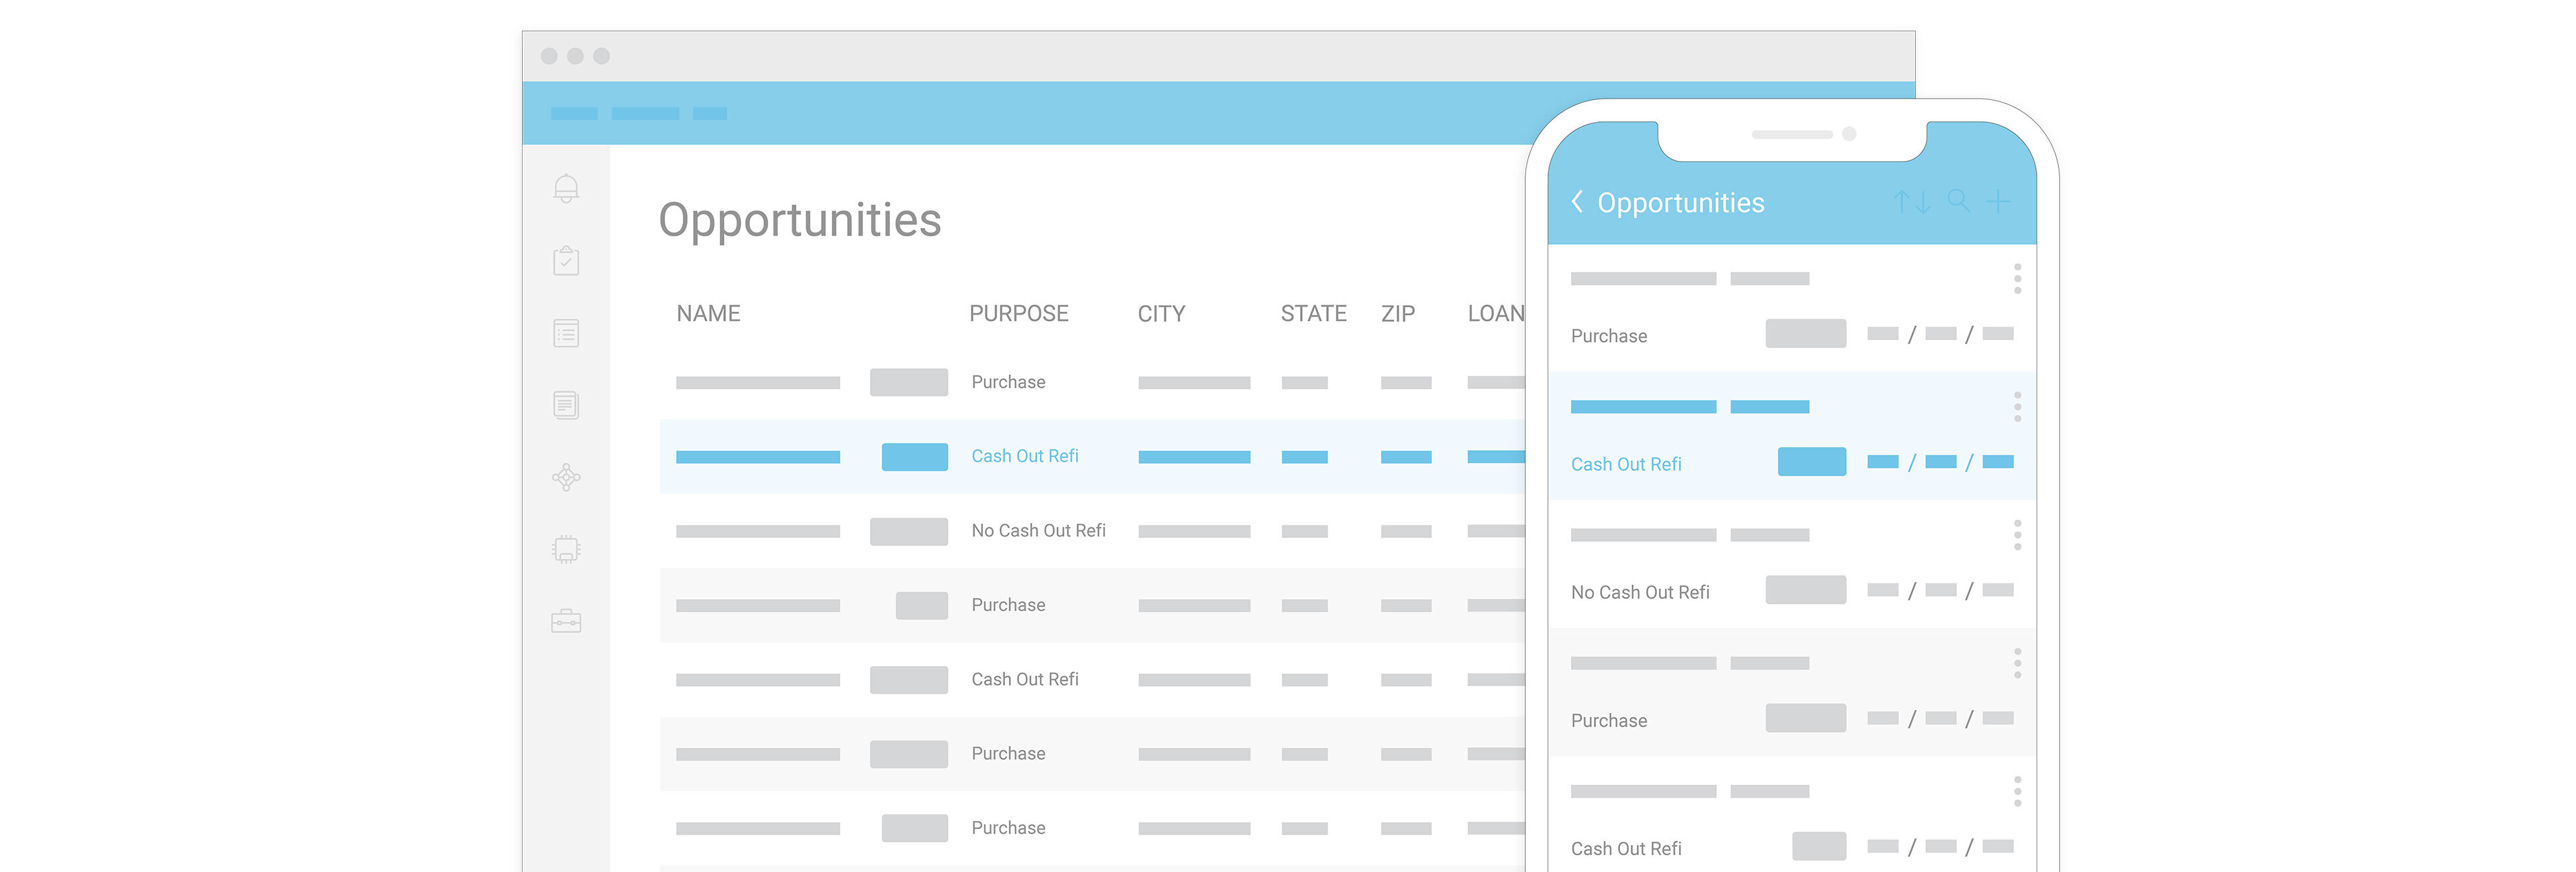Open the three-dot menu on the No Cash Out Refi card
Screen dimensions: 2576x872
pyautogui.click(x=2018, y=534)
